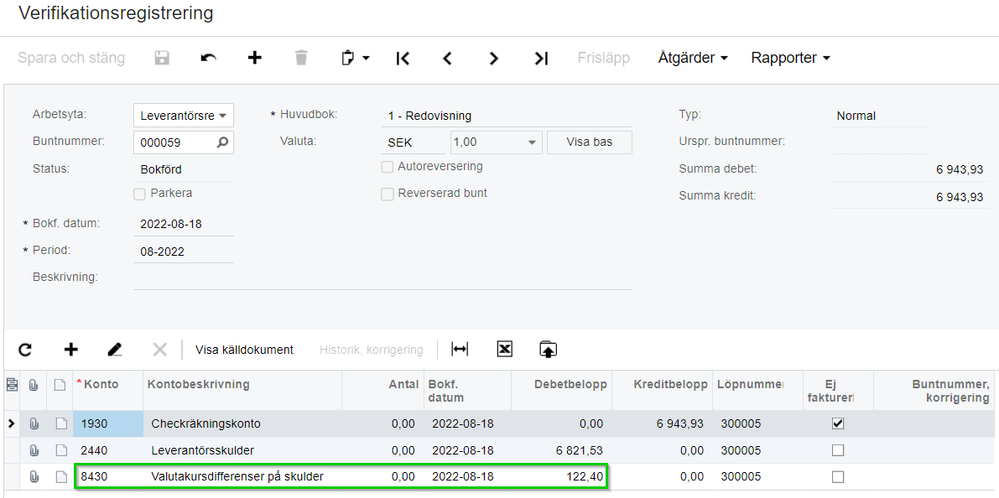999x498 pixels.
Task: Refresh the detail grid
Action: (x=25, y=350)
